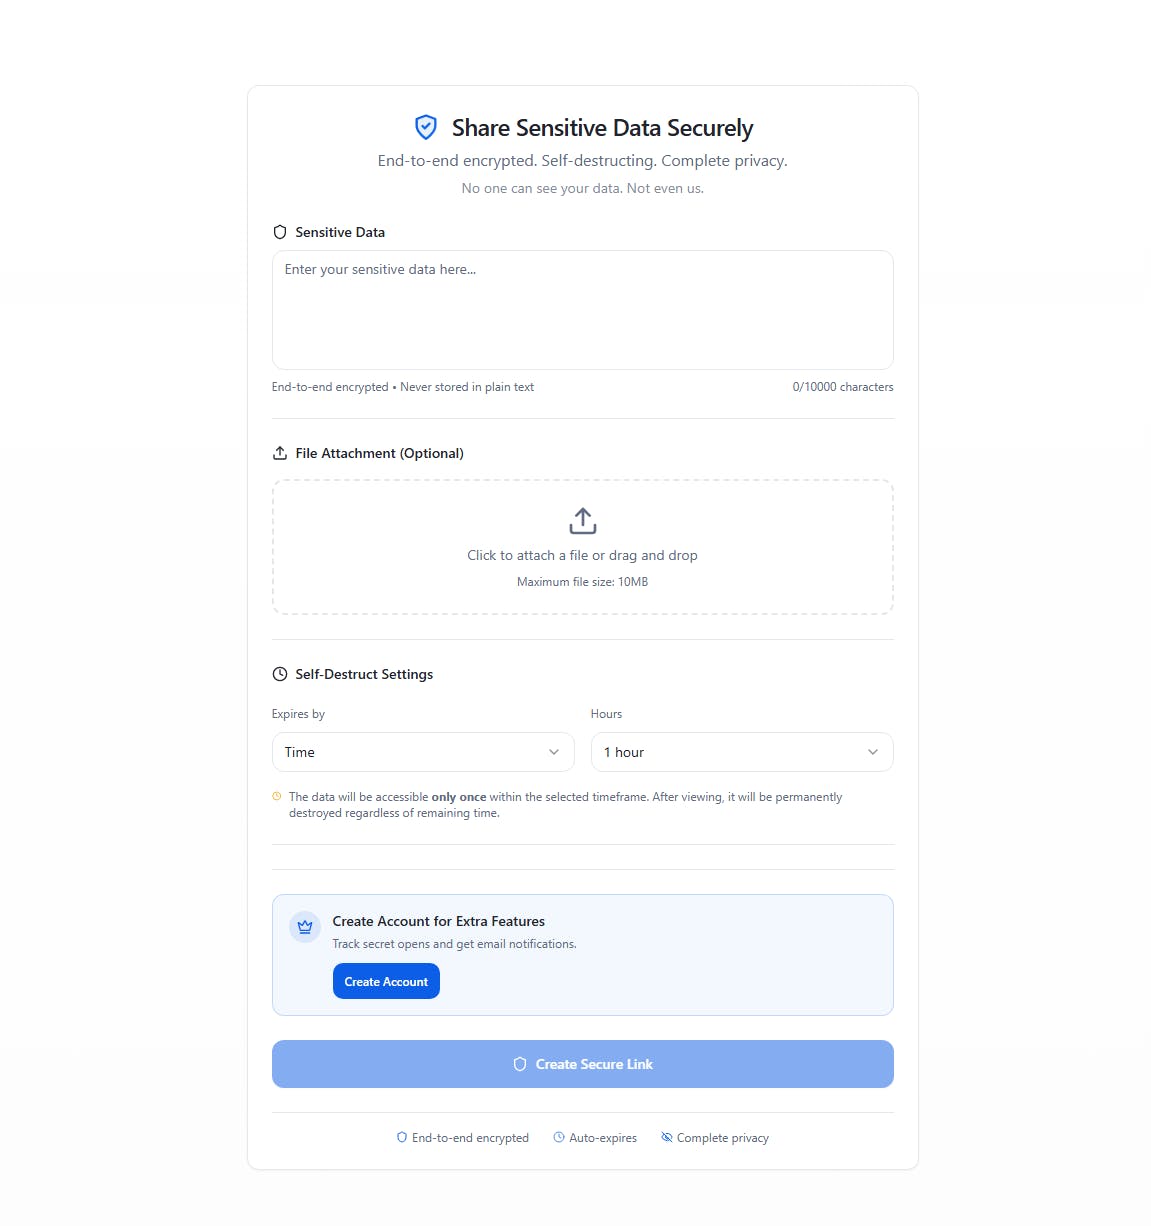Click the large upload arrow in drop zone
This screenshot has width=1151, height=1226.
click(583, 521)
